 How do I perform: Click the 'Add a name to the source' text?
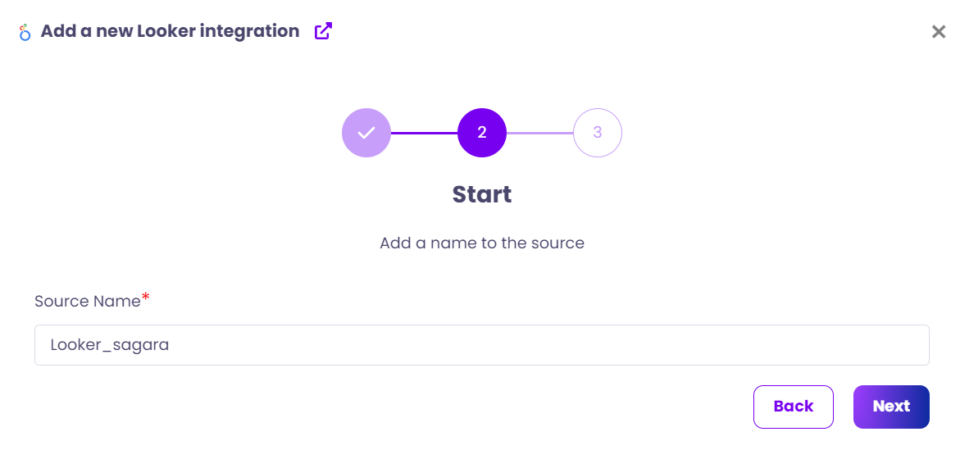[482, 243]
